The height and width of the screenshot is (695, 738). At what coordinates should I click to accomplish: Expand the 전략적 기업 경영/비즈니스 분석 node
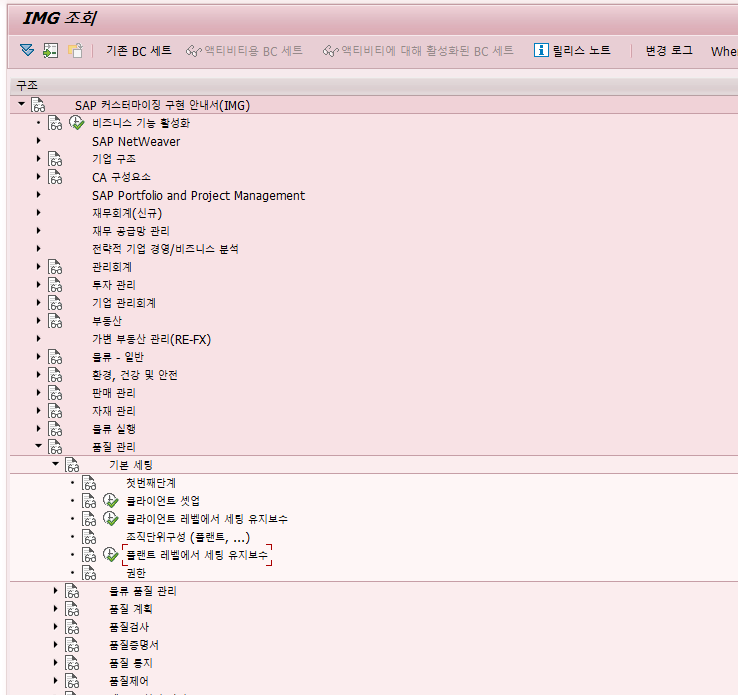coord(39,248)
